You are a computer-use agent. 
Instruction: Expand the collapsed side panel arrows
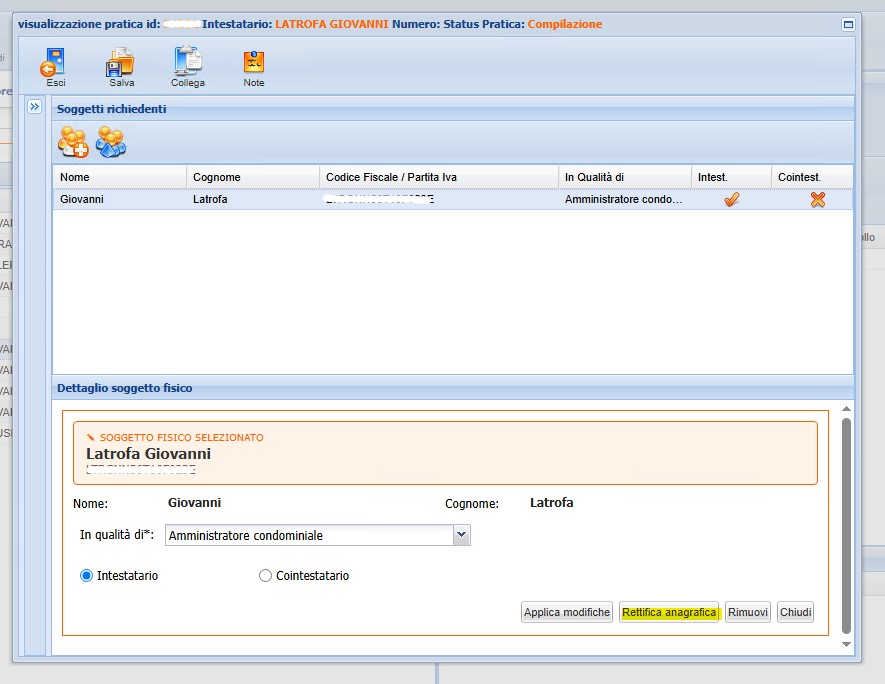[x=34, y=107]
